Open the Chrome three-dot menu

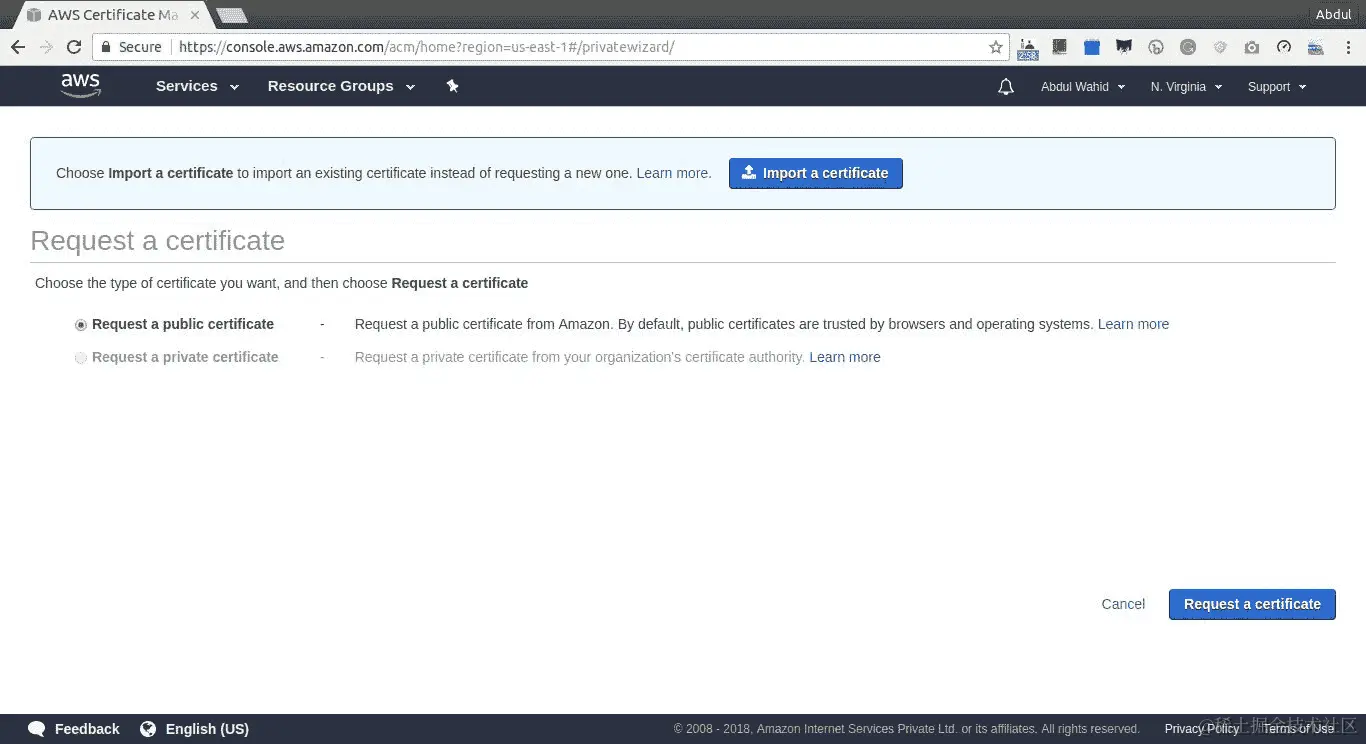click(x=1348, y=47)
